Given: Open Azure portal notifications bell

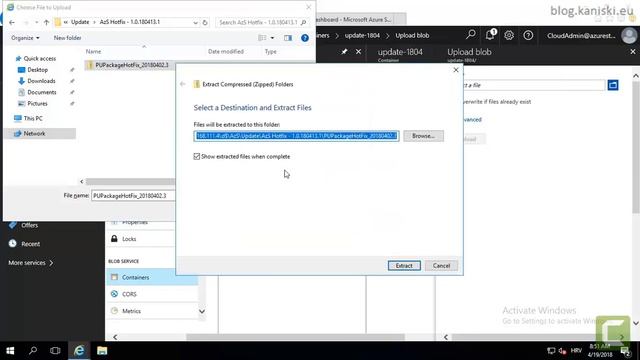Looking at the screenshot, I should click(490, 35).
